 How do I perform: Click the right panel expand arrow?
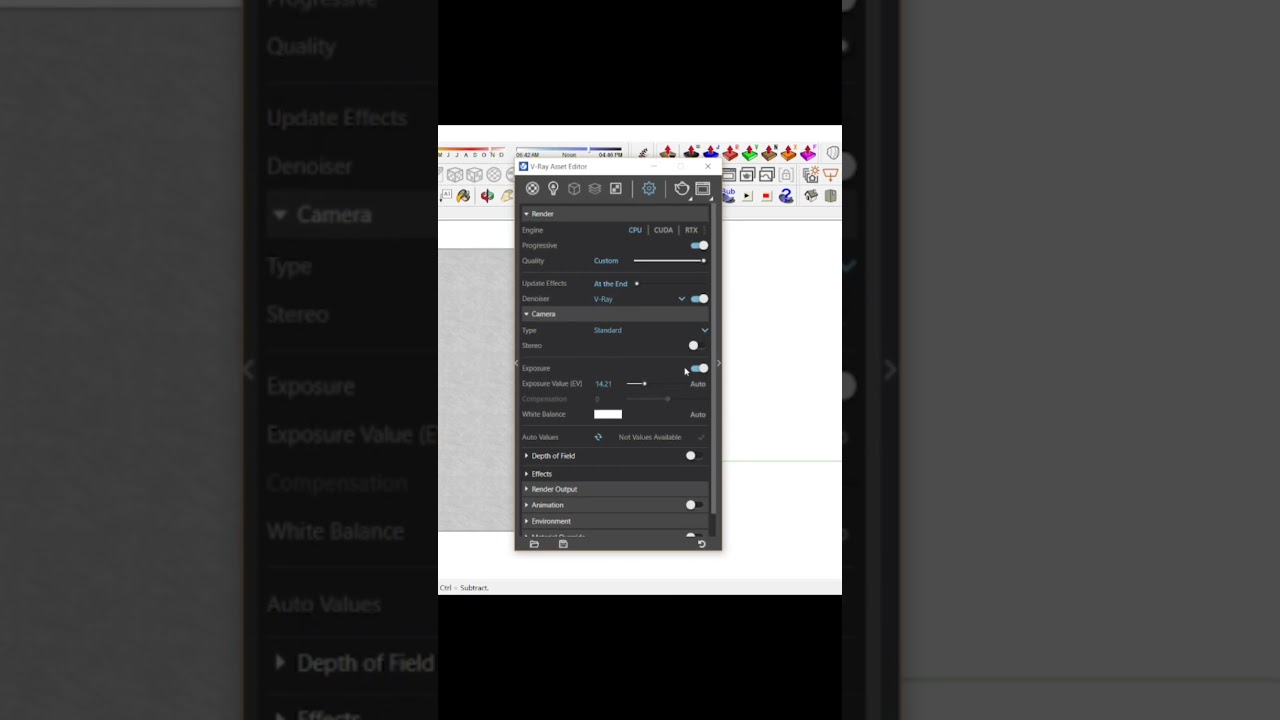(719, 363)
